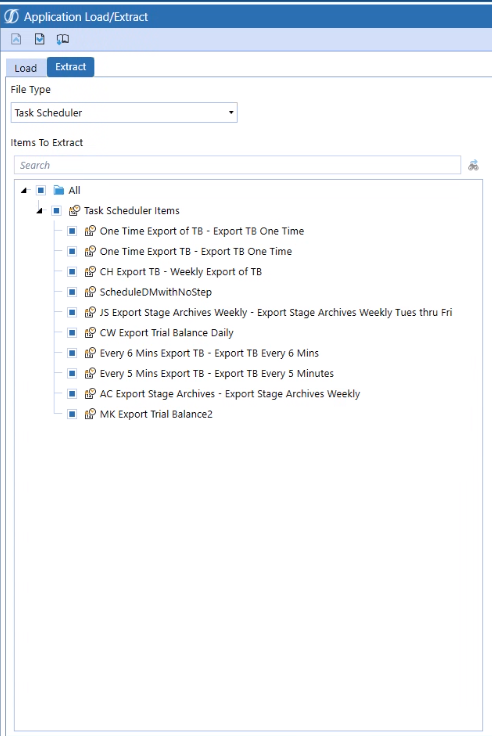492x736 pixels.
Task: Click the open book toolbar icon
Action: click(x=63, y=39)
